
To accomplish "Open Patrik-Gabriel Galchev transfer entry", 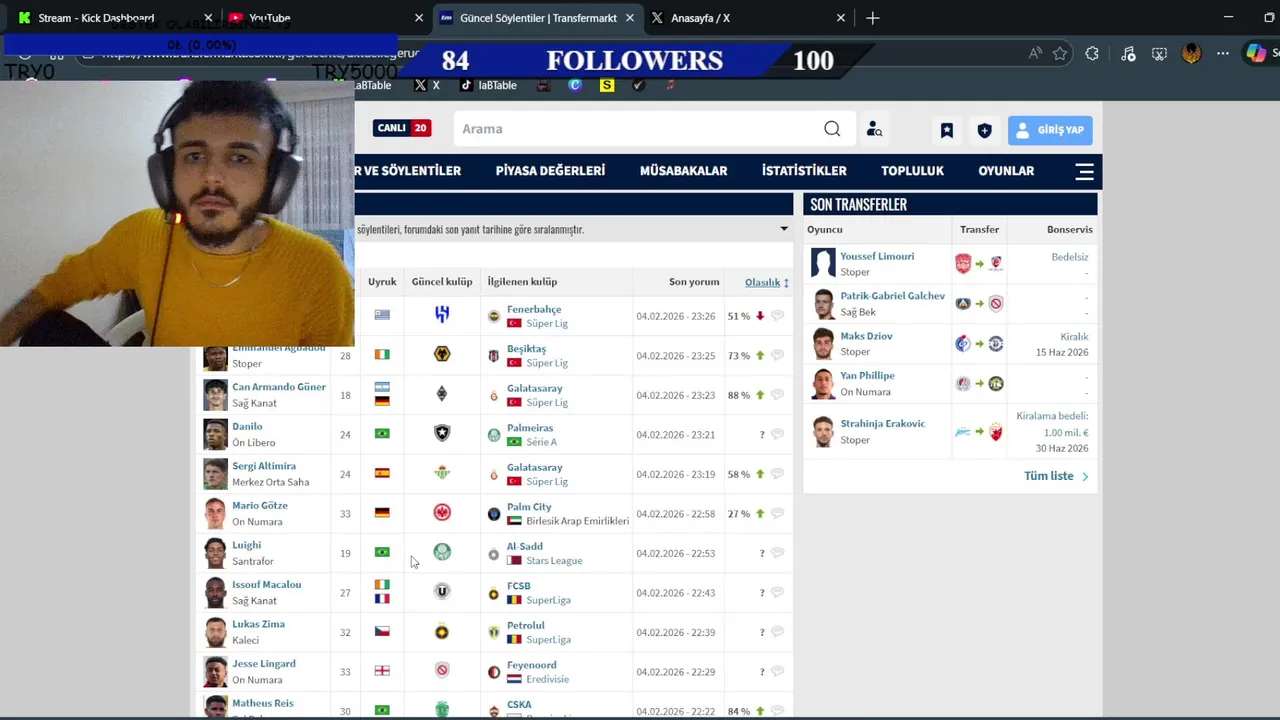I will [x=892, y=296].
